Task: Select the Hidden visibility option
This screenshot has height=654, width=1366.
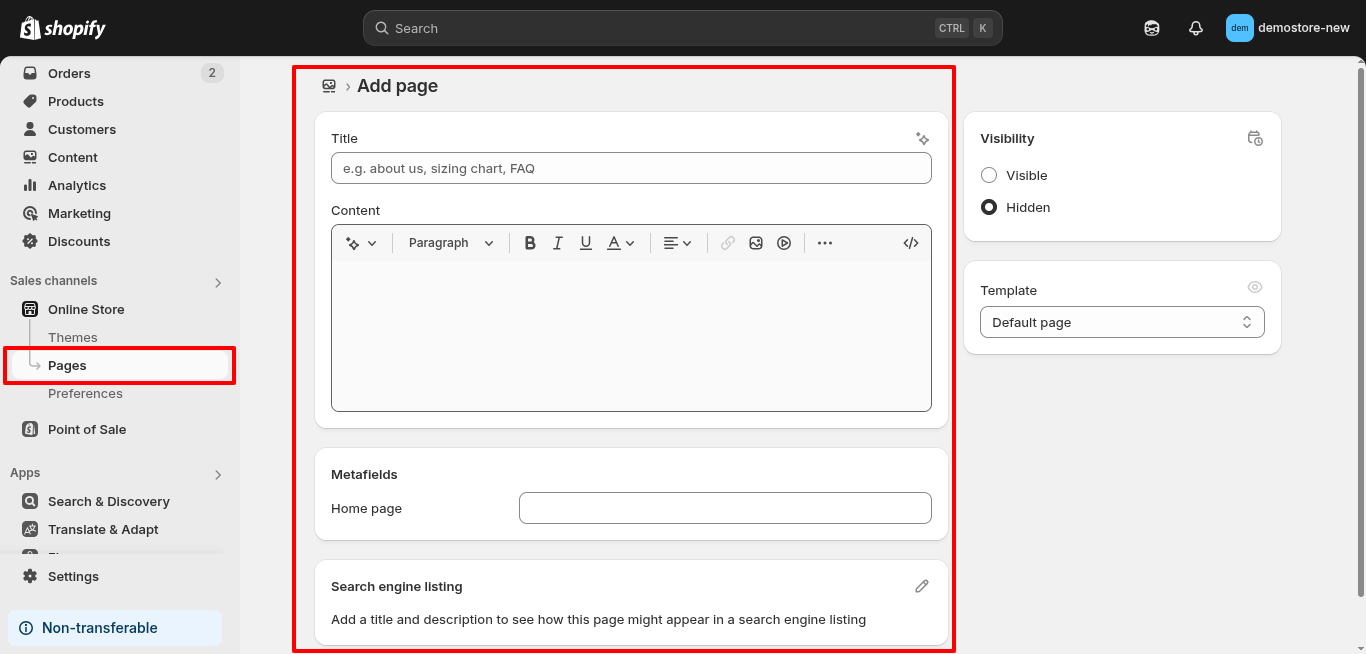Action: pos(989,207)
